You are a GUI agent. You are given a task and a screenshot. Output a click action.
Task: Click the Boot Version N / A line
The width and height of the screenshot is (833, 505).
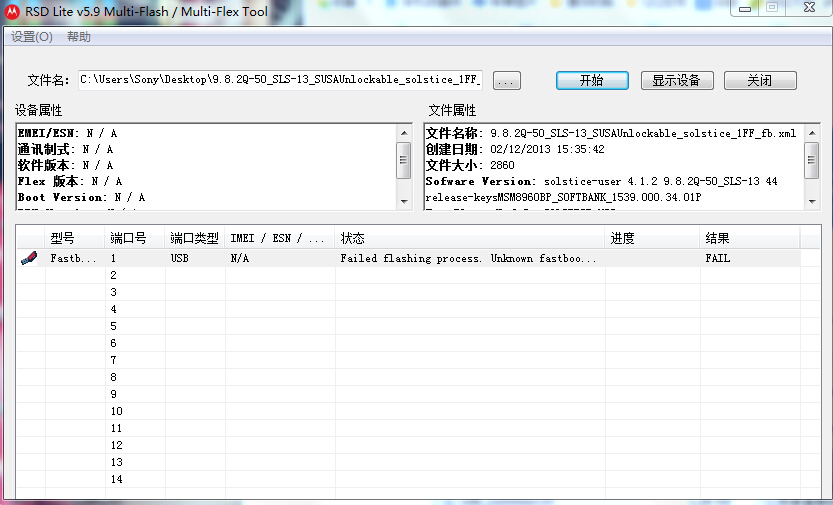[81, 197]
